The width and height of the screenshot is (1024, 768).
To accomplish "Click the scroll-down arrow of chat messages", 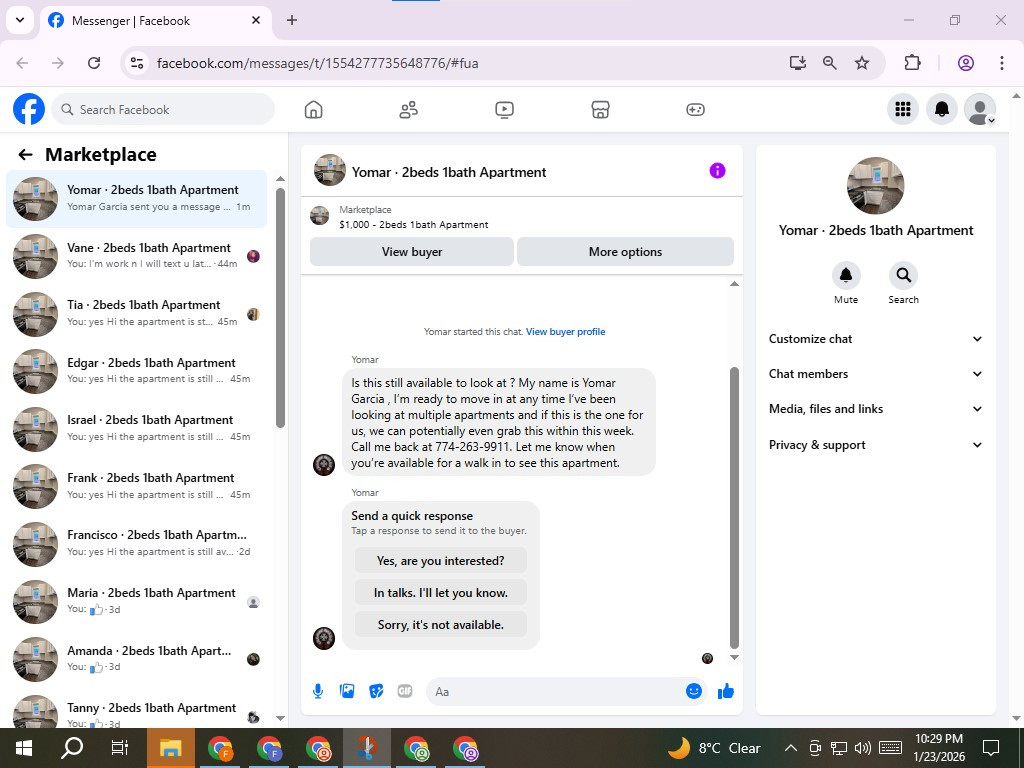I will point(734,658).
